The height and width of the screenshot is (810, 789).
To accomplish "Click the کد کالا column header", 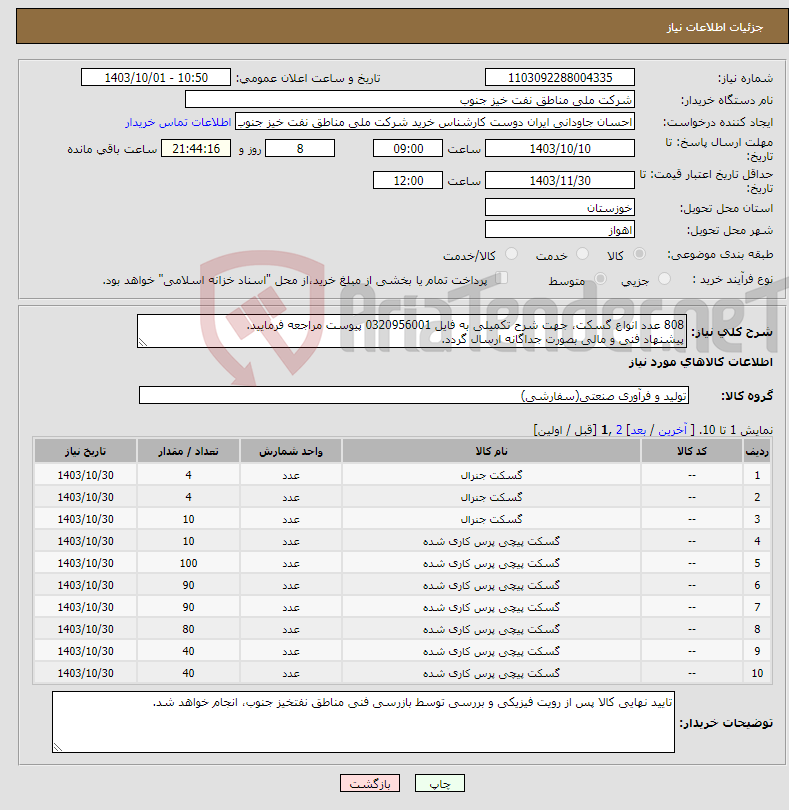I will pos(692,451).
